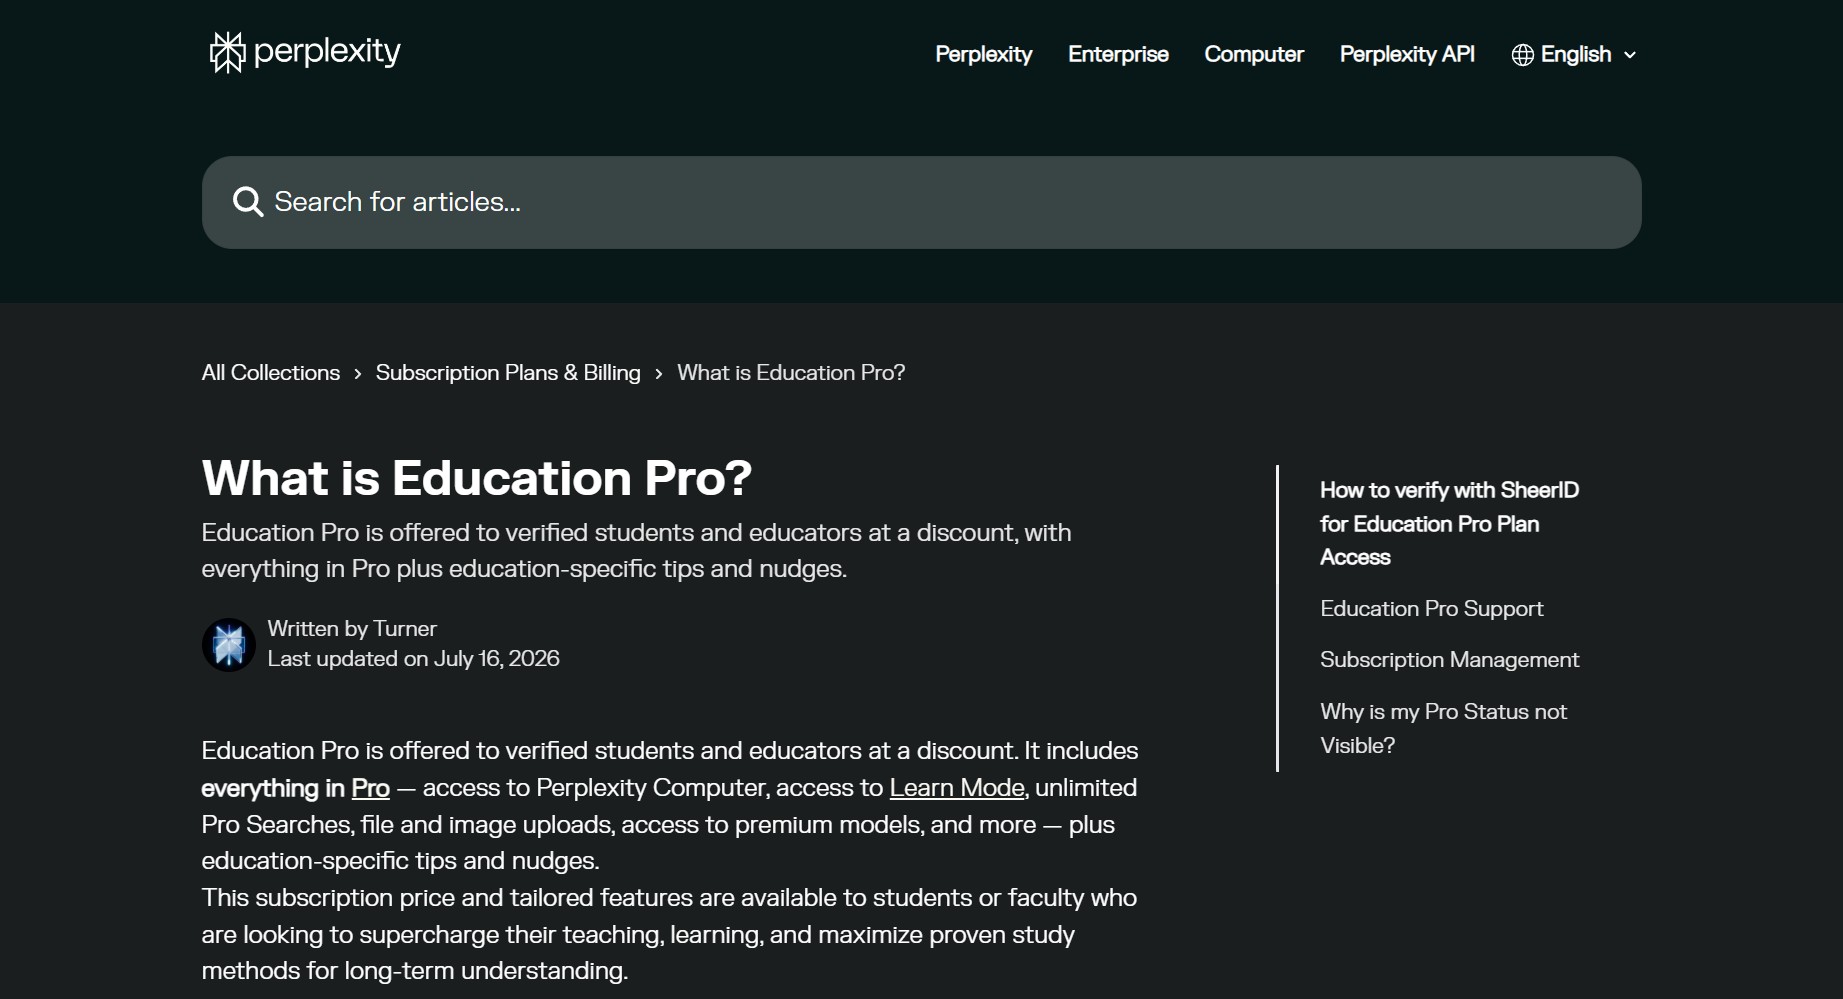Click the Last updated on July 16, 2026 text
The image size is (1843, 999).
pos(413,659)
